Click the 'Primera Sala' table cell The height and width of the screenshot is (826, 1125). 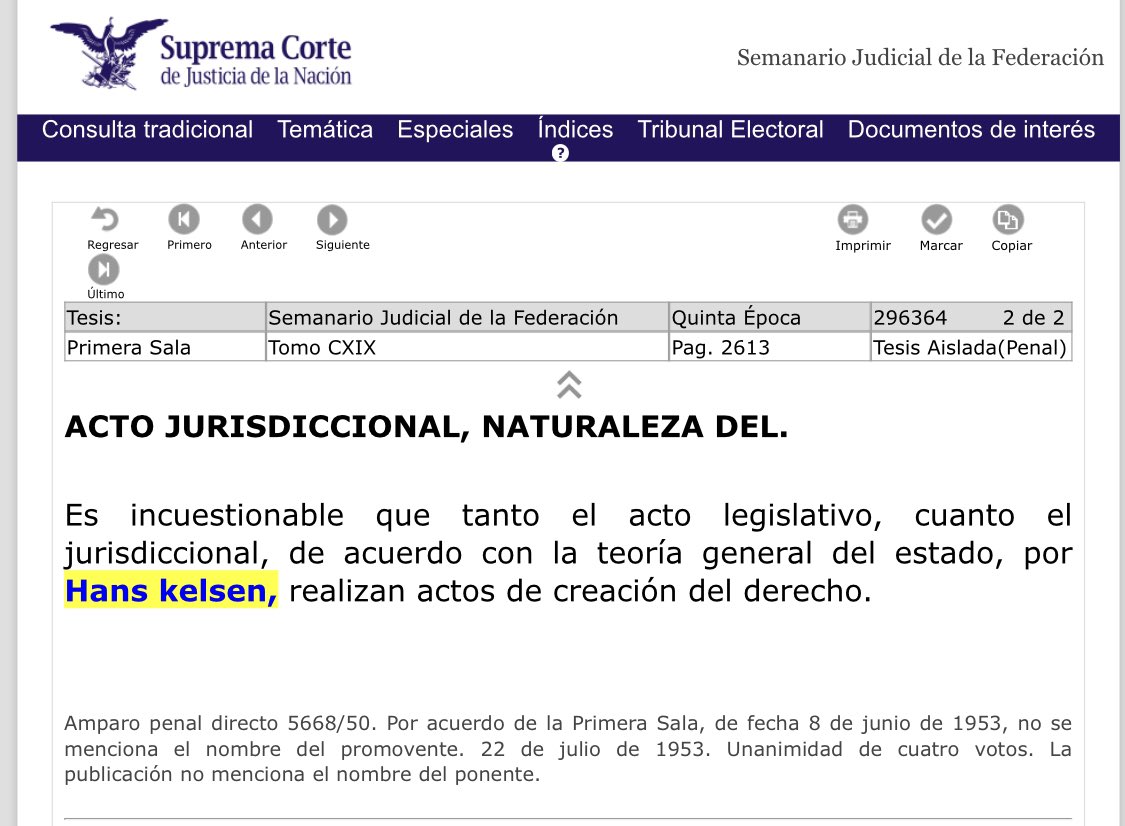(165, 347)
